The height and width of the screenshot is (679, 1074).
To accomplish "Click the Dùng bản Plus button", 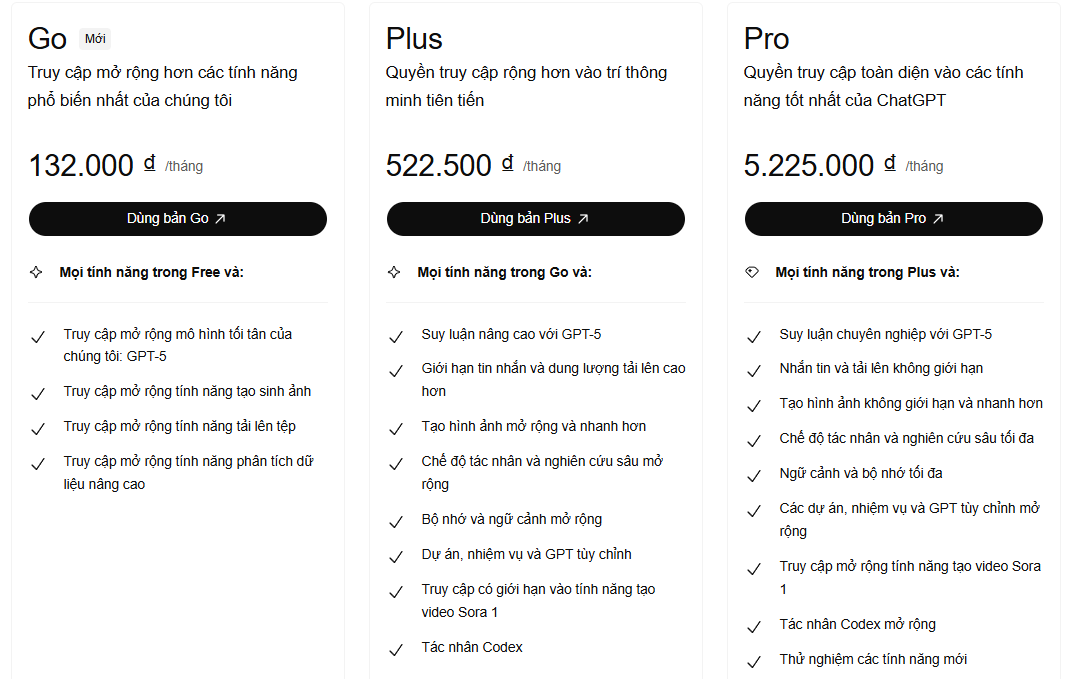I will [x=535, y=219].
